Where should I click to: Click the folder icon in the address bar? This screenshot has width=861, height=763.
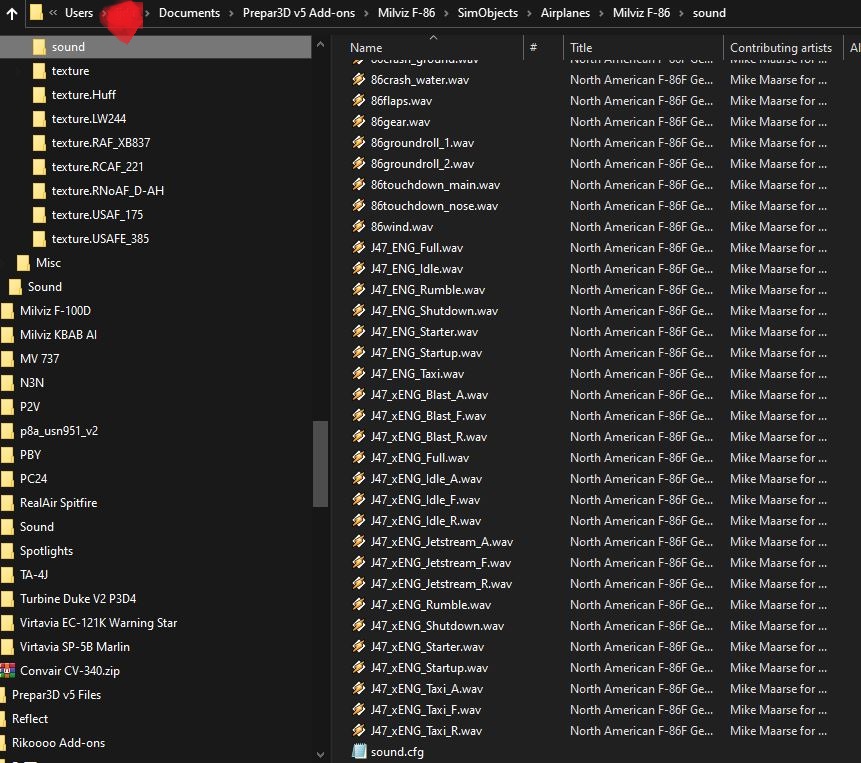tap(36, 12)
